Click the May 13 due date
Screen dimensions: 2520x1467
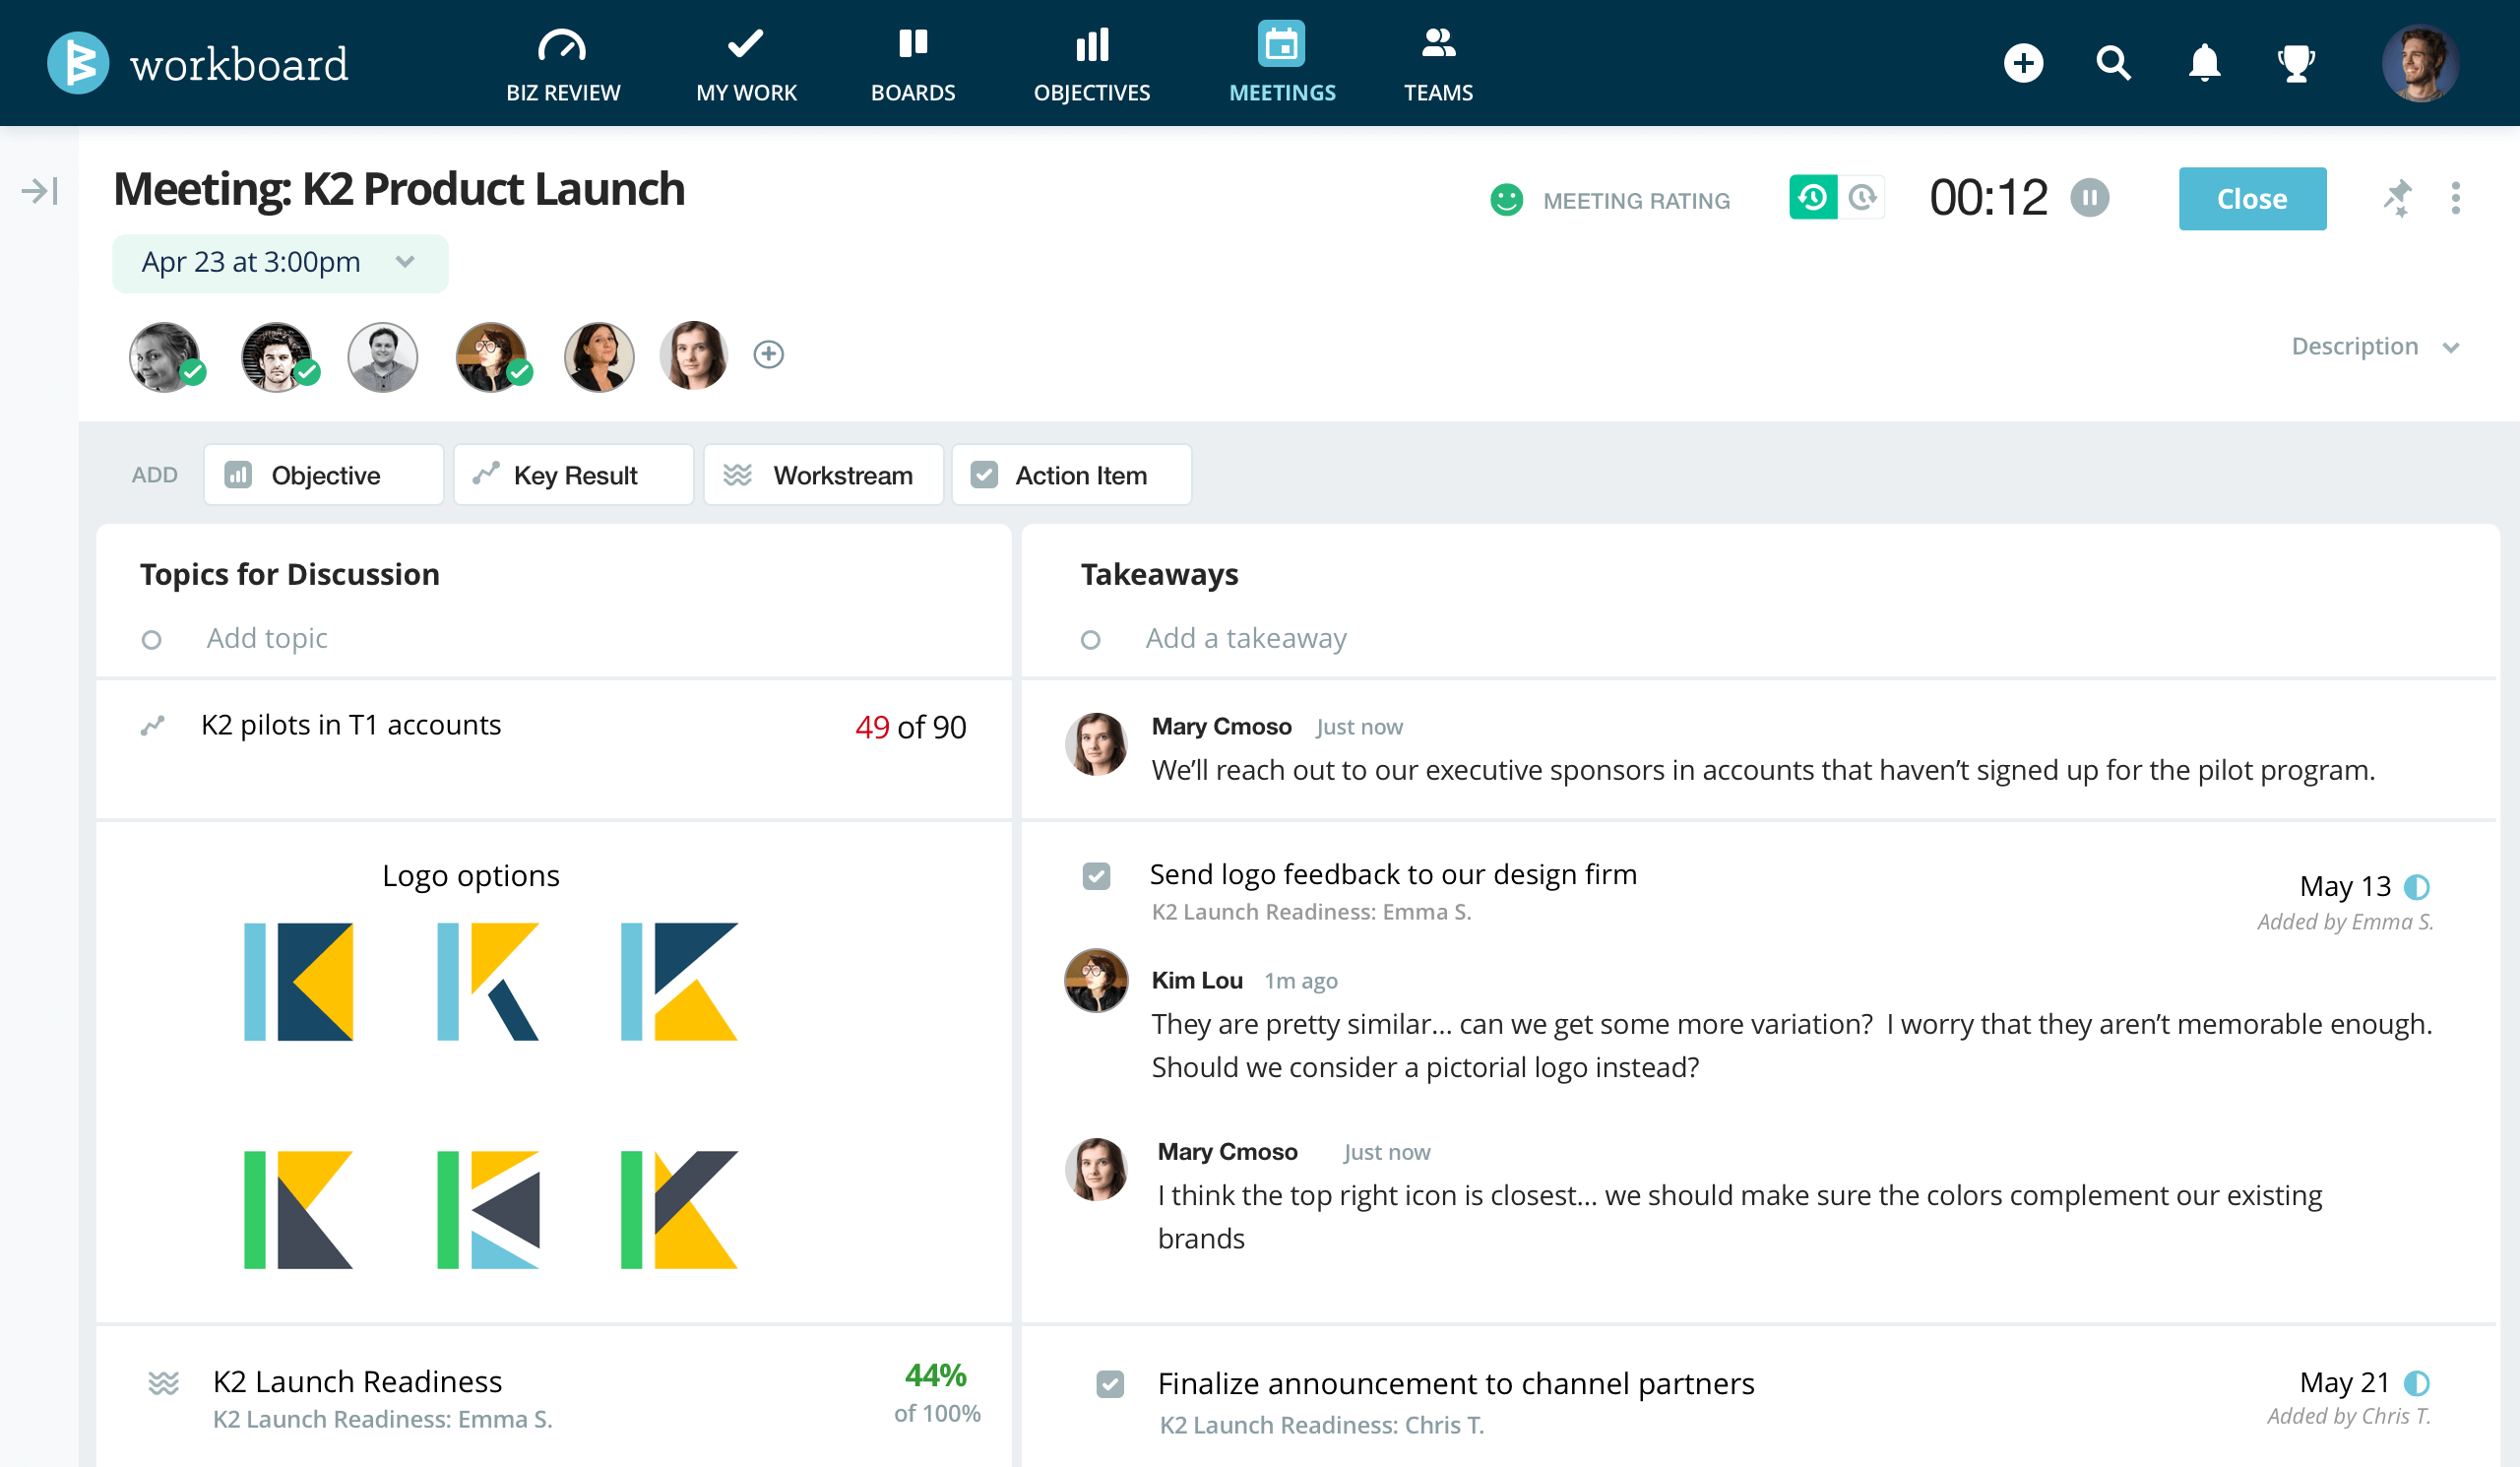coord(2345,886)
